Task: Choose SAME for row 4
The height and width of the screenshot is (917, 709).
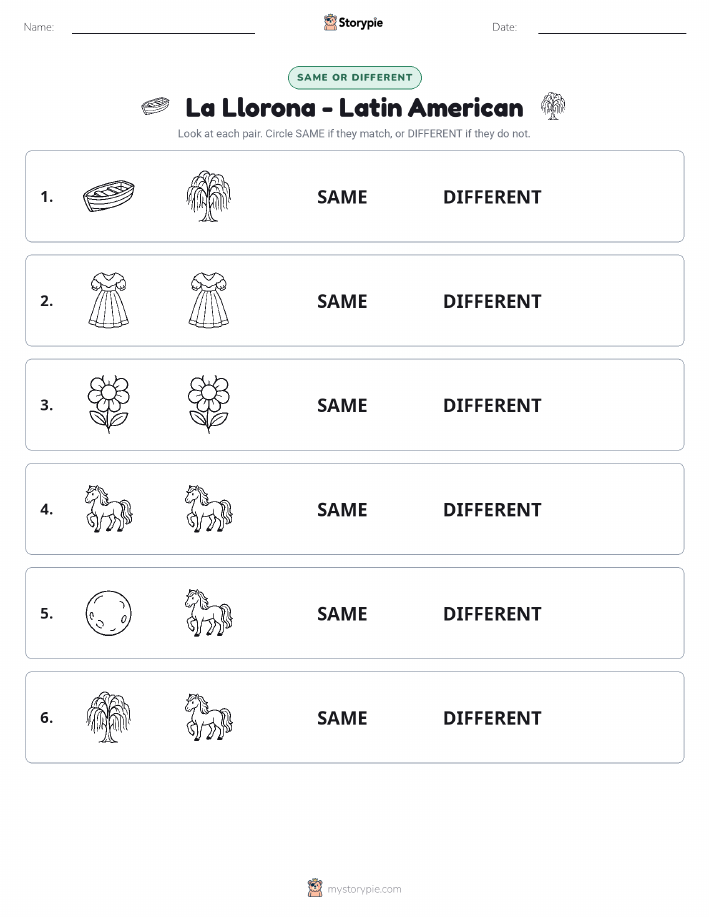Action: [342, 509]
